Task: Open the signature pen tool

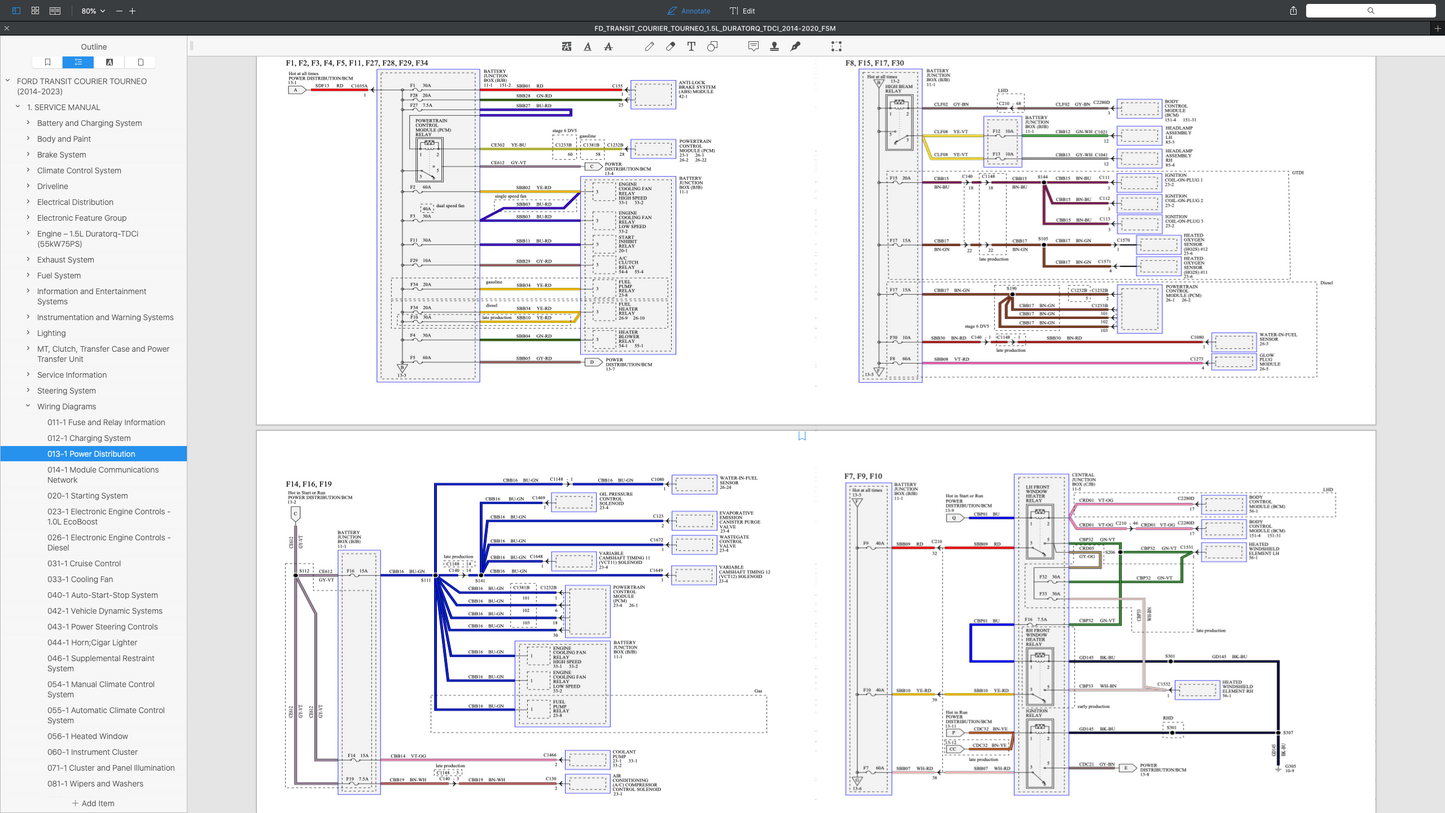Action: coord(796,46)
